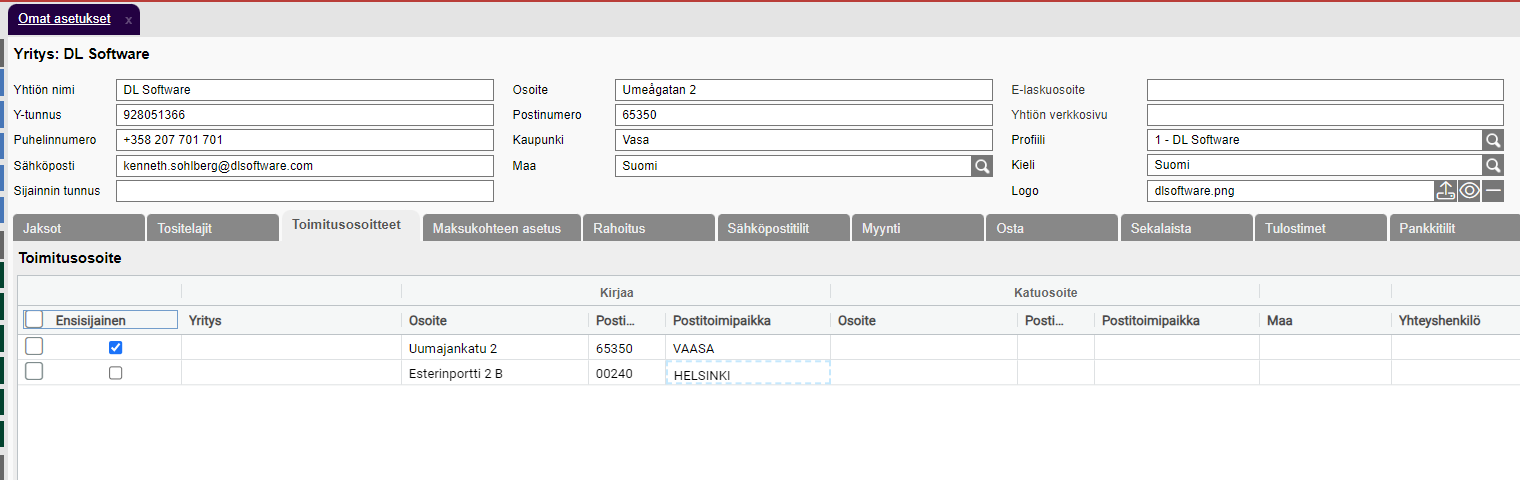1520x480 pixels.
Task: Go to the Sähköpostitilit tab
Action: [x=783, y=228]
